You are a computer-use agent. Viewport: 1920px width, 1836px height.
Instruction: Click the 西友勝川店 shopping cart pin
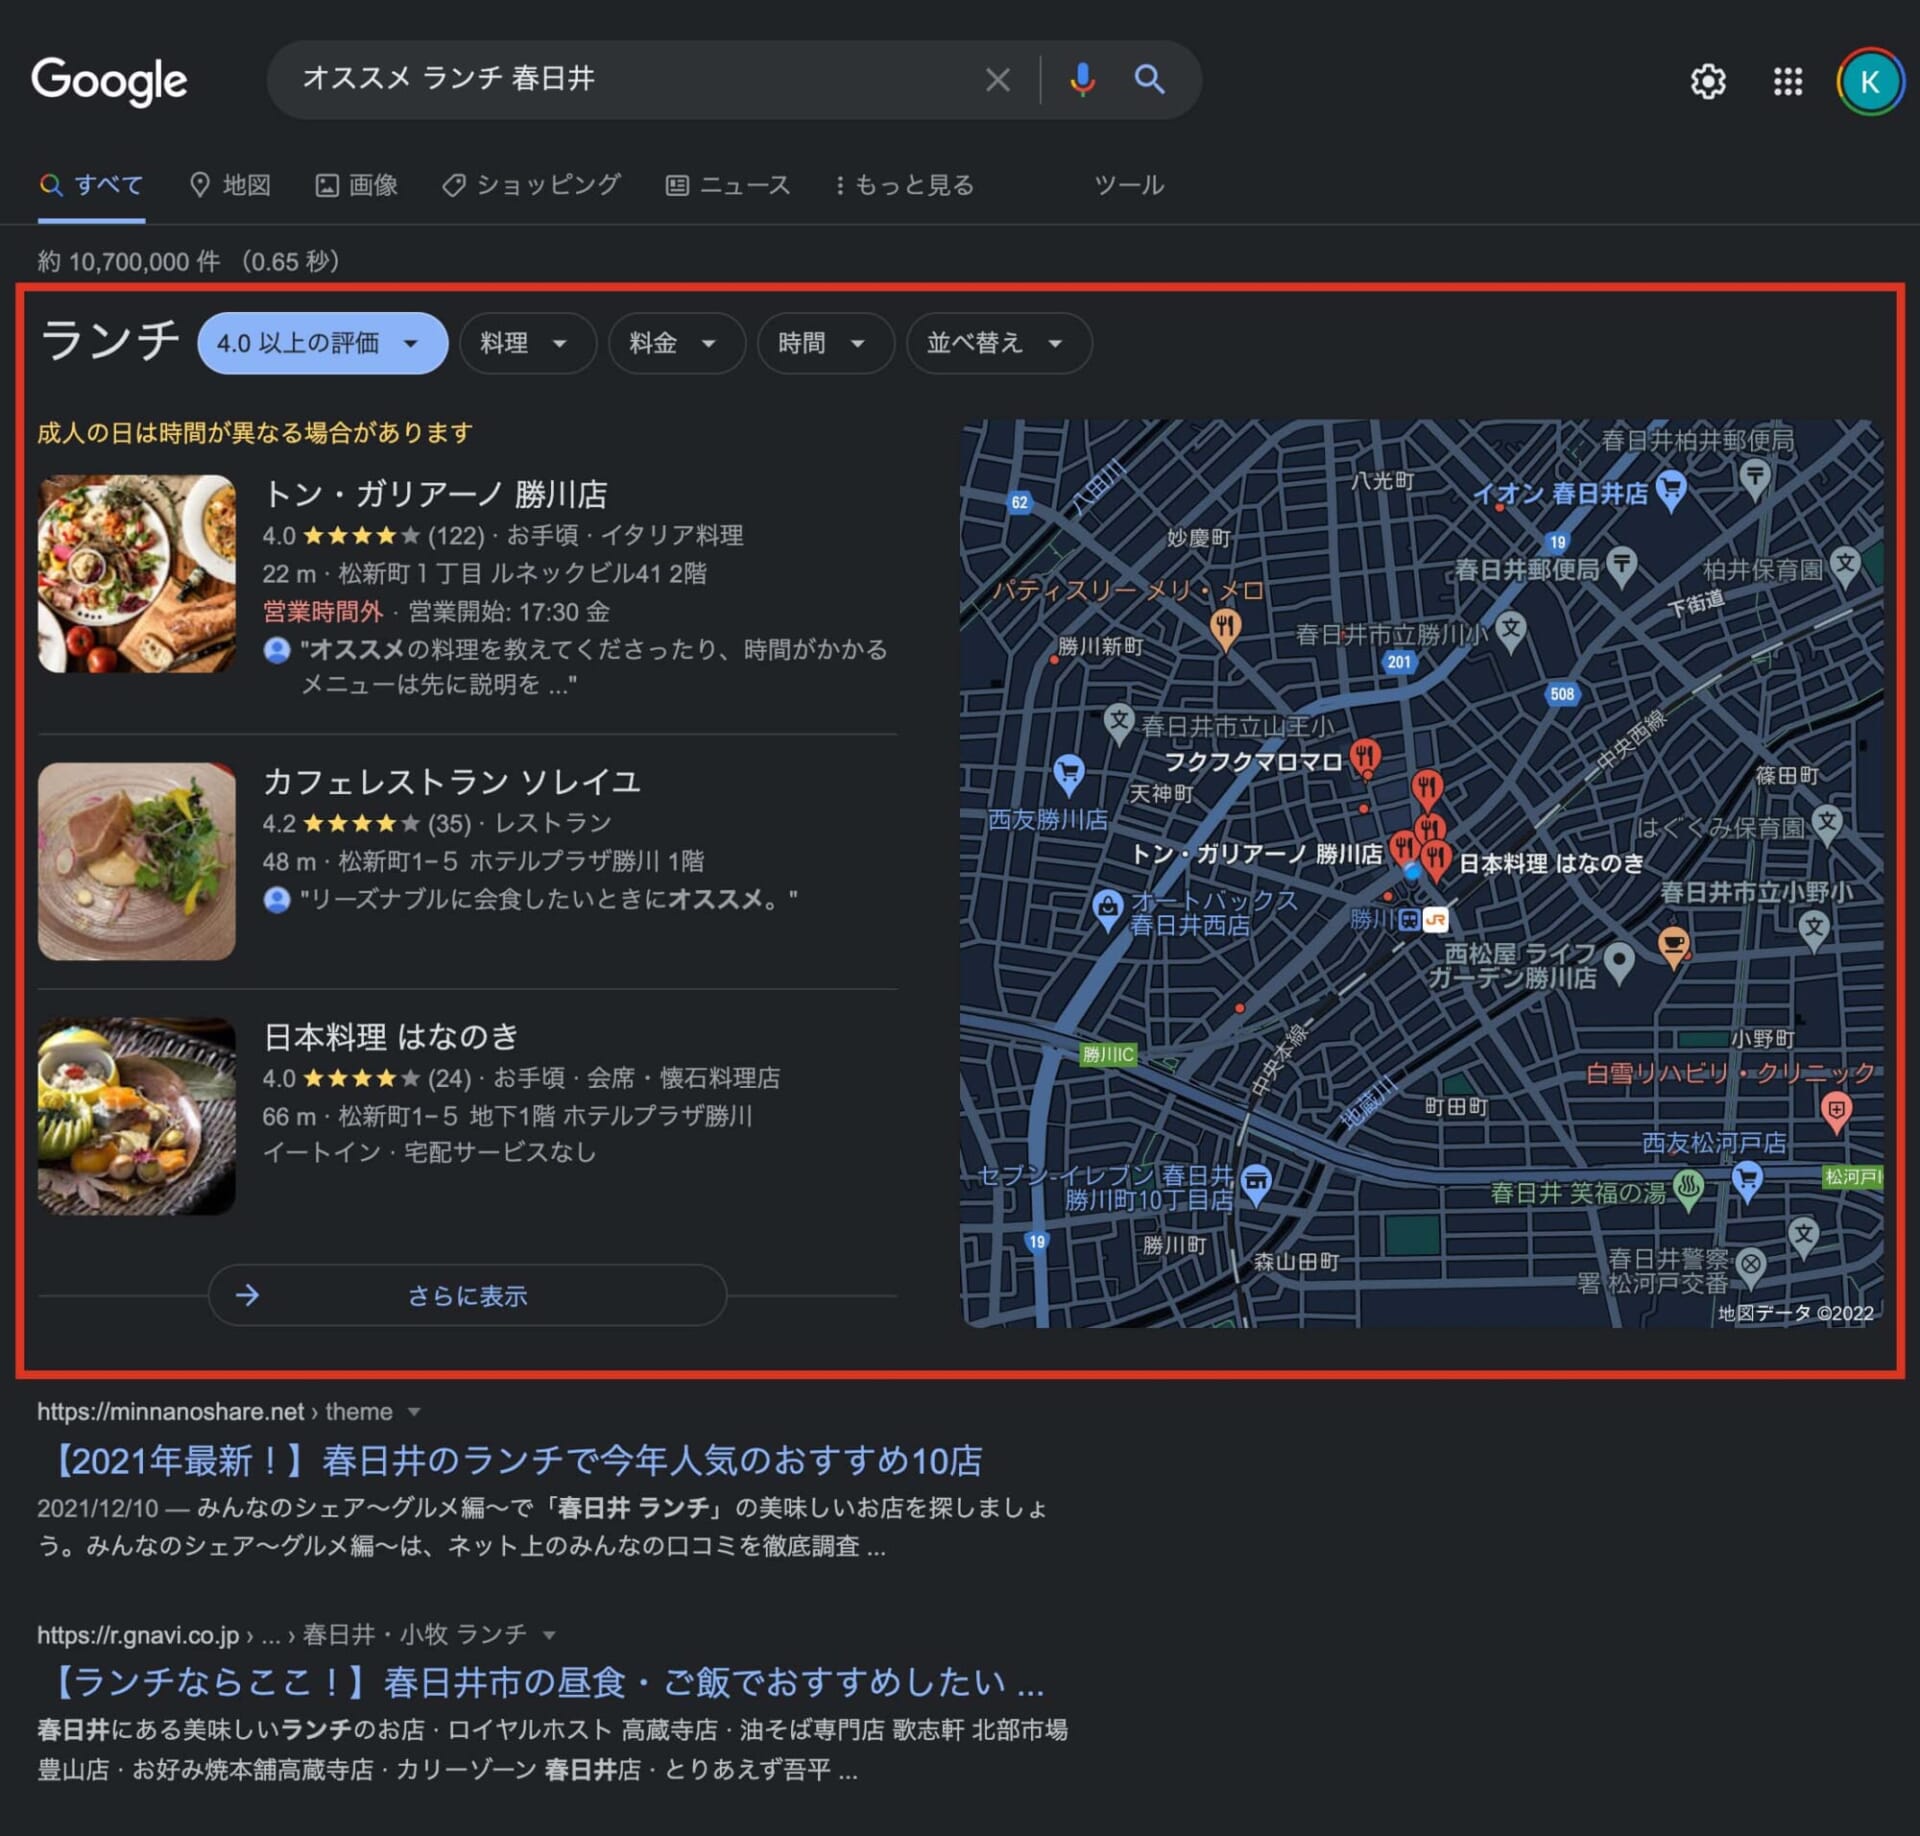click(x=1069, y=773)
